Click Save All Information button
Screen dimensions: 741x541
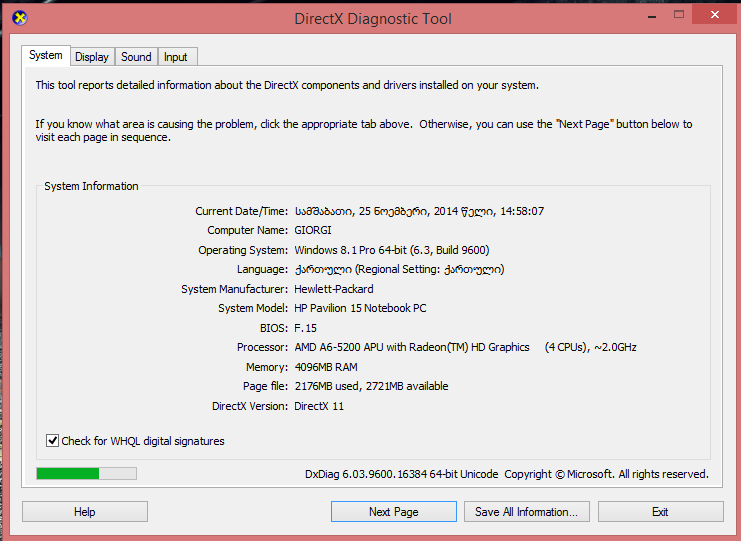tap(526, 512)
